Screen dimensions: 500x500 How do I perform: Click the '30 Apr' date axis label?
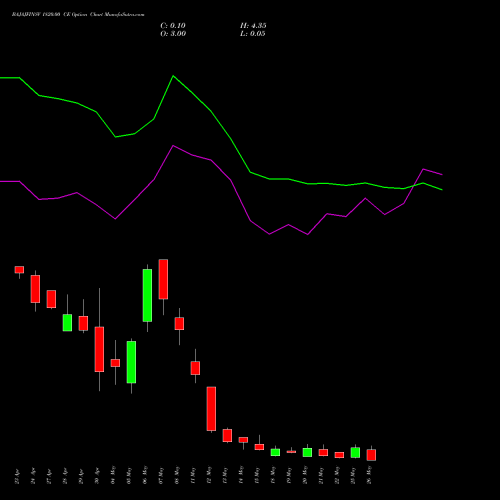pyautogui.click(x=98, y=476)
